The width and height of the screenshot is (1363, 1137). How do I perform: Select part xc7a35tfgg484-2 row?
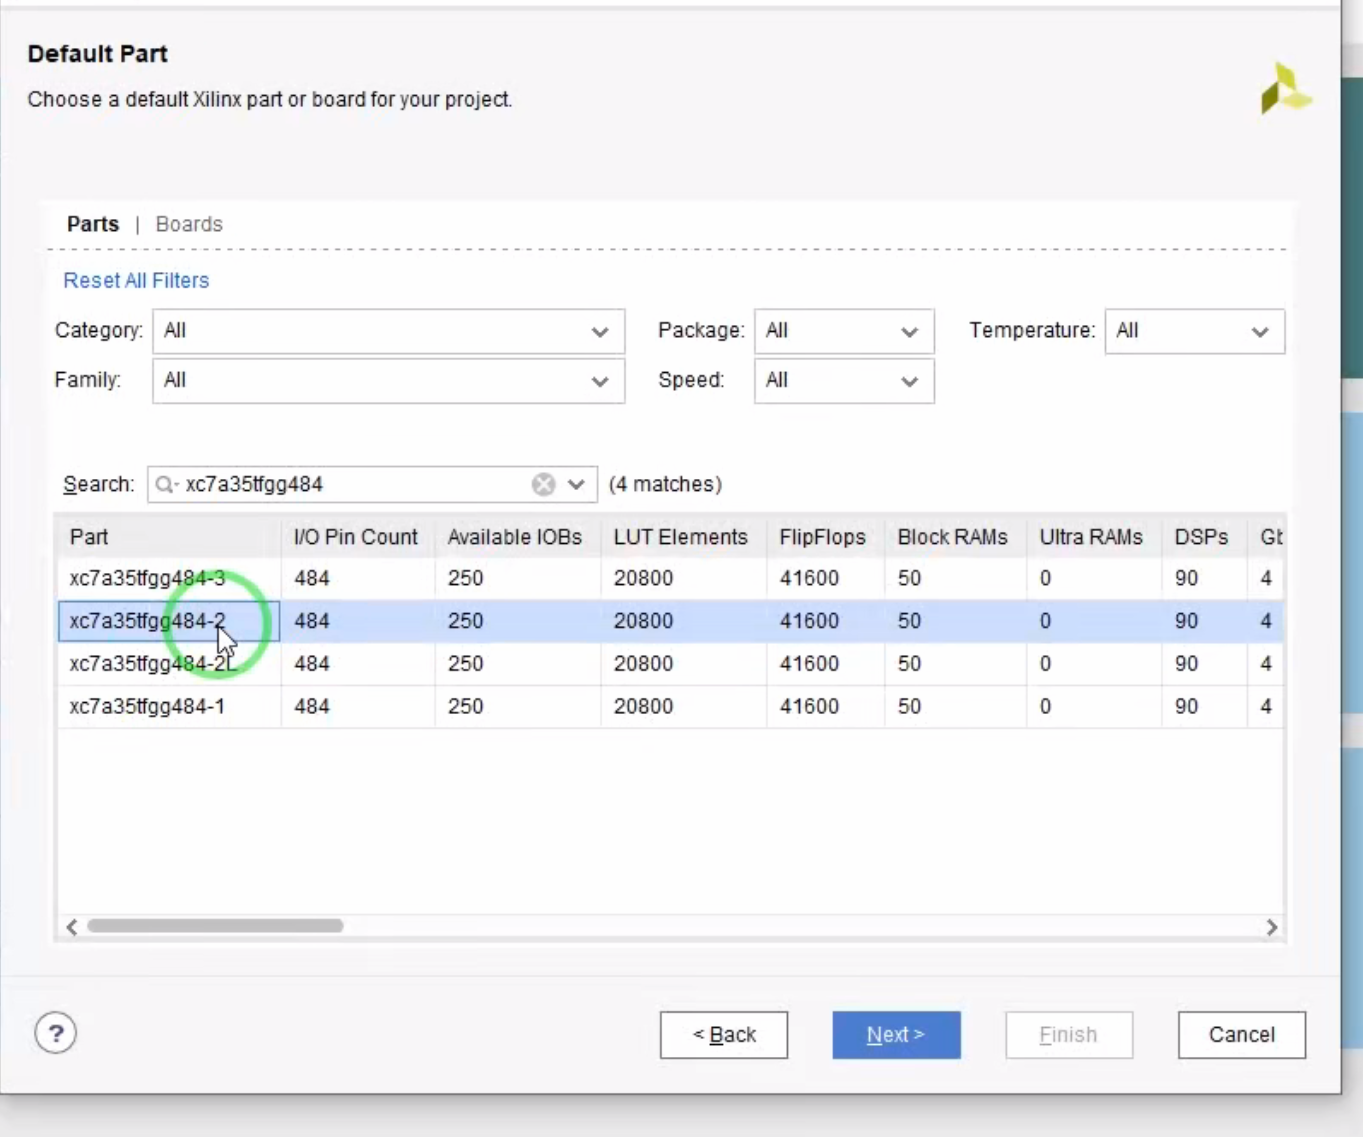(670, 621)
